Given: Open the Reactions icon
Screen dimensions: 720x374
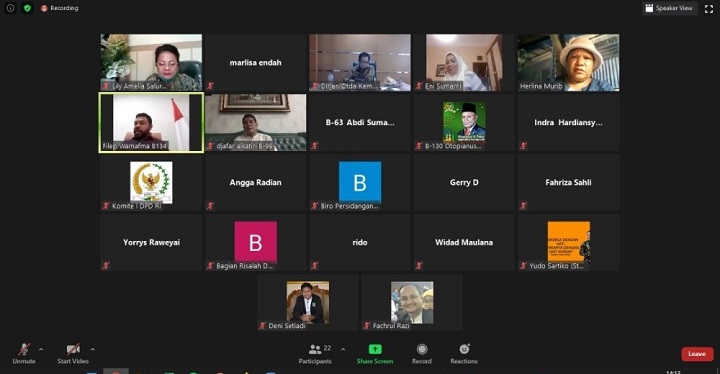Looking at the screenshot, I should (464, 349).
